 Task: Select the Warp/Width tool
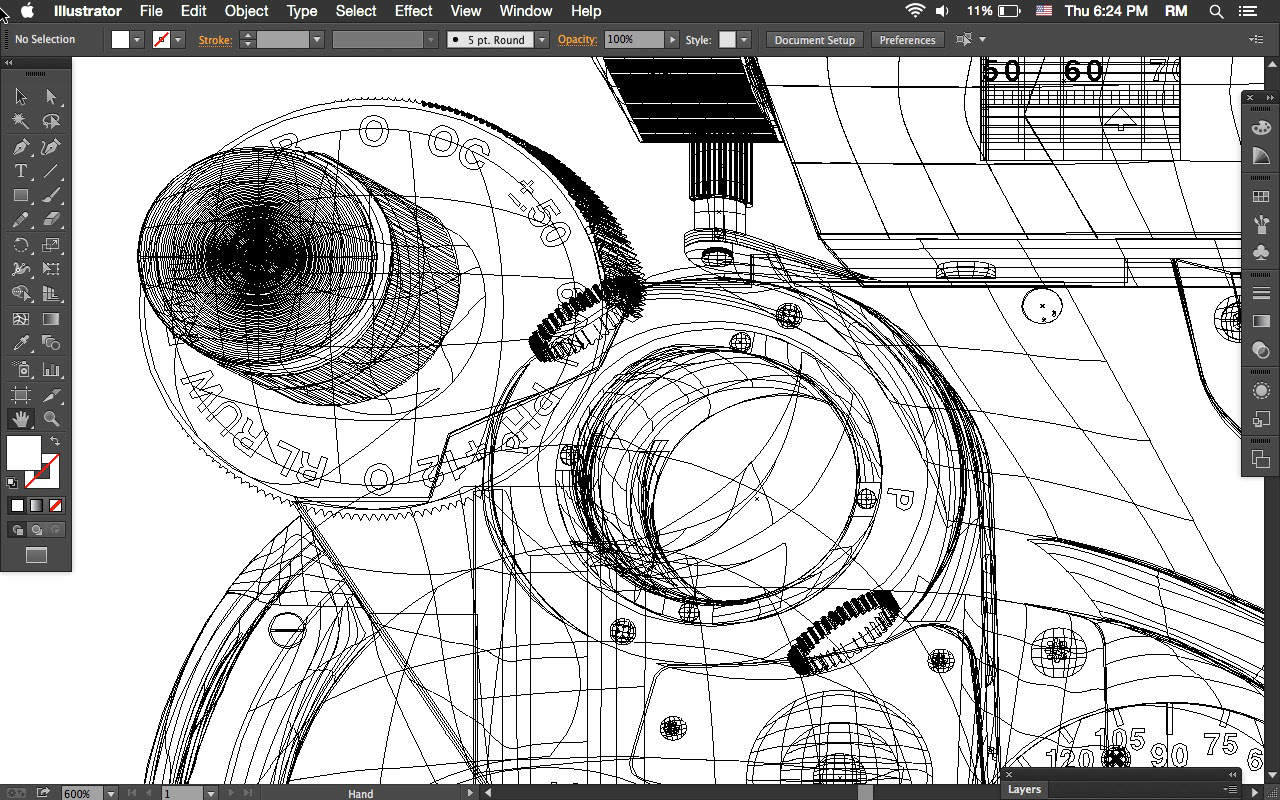pos(21,269)
